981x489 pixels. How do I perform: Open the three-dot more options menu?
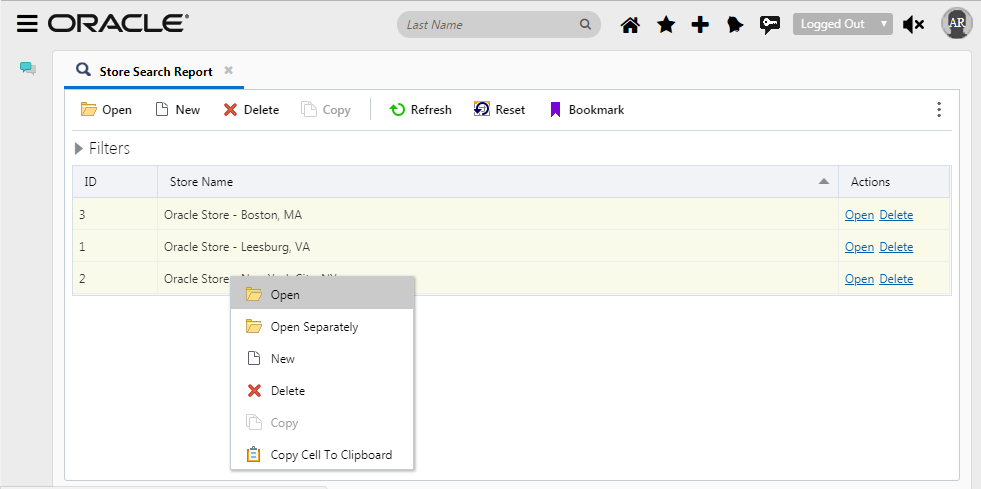(x=938, y=110)
